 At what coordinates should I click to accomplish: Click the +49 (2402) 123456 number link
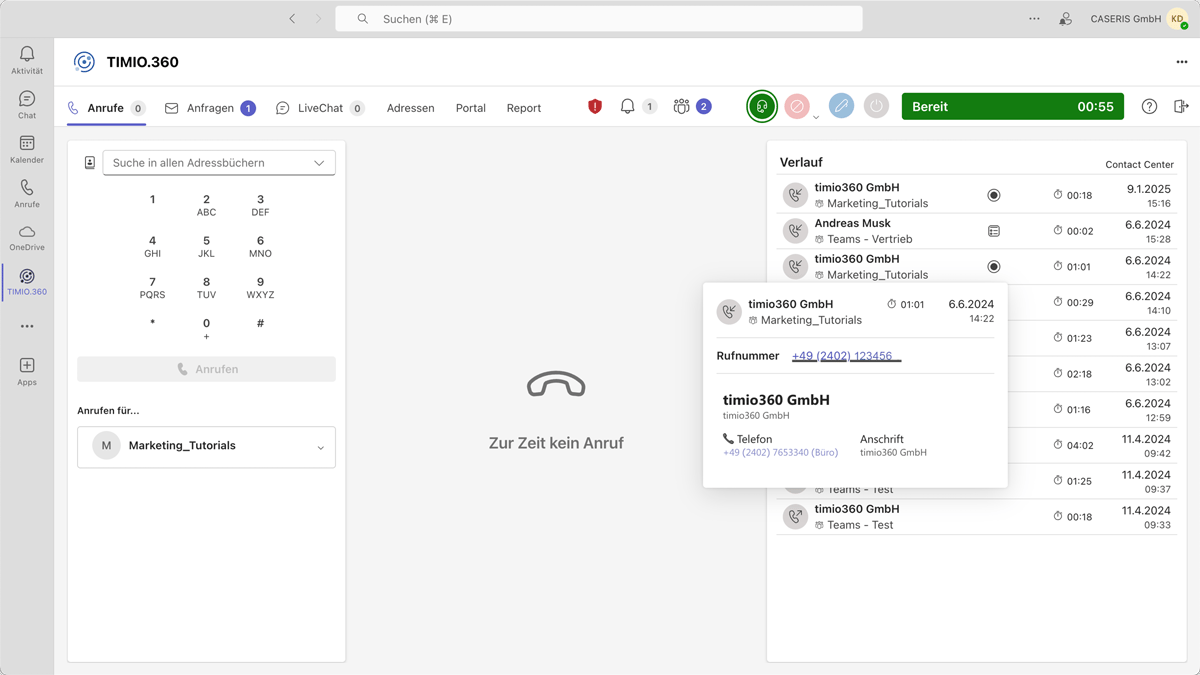click(x=842, y=356)
